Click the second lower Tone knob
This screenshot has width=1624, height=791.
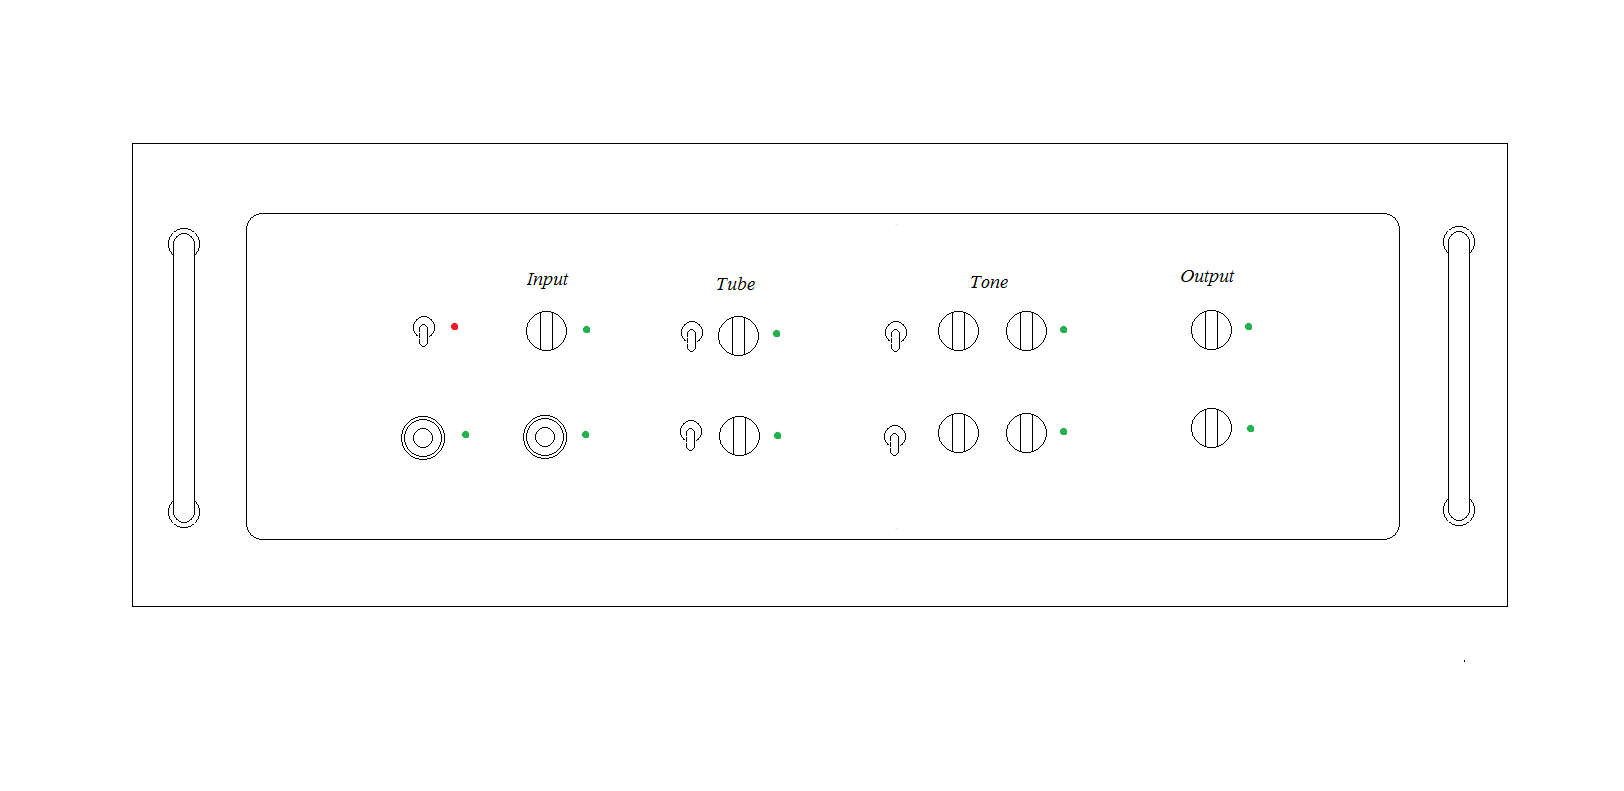click(x=1026, y=432)
